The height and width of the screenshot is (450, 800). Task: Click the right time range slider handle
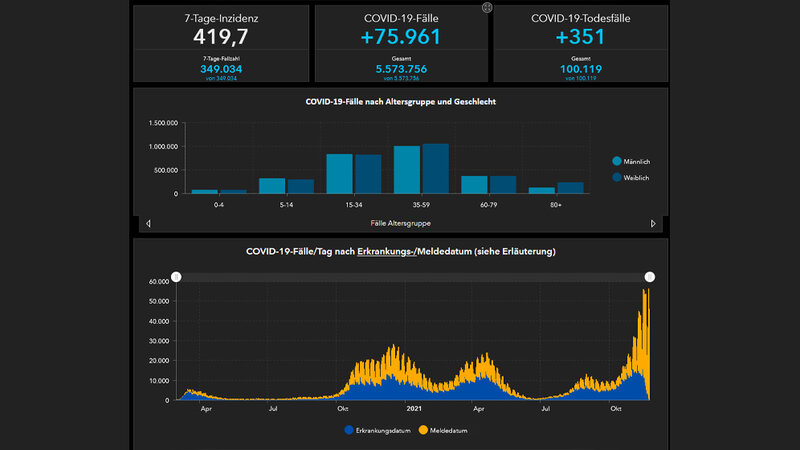click(650, 276)
